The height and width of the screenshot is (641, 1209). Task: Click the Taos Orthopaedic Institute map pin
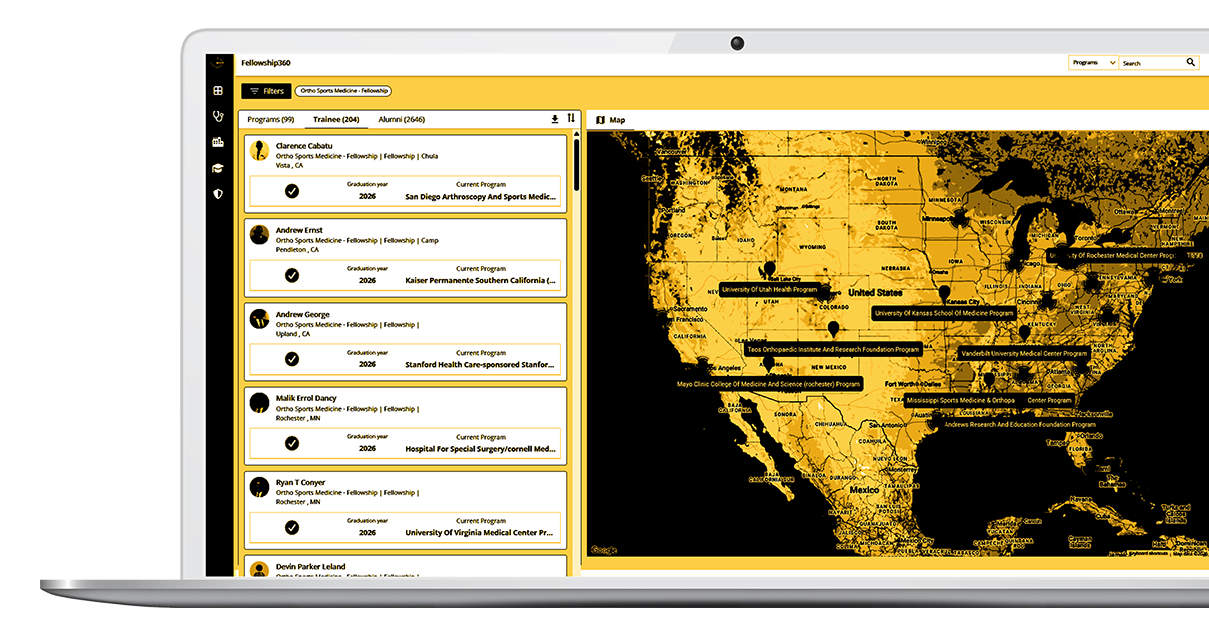[833, 328]
